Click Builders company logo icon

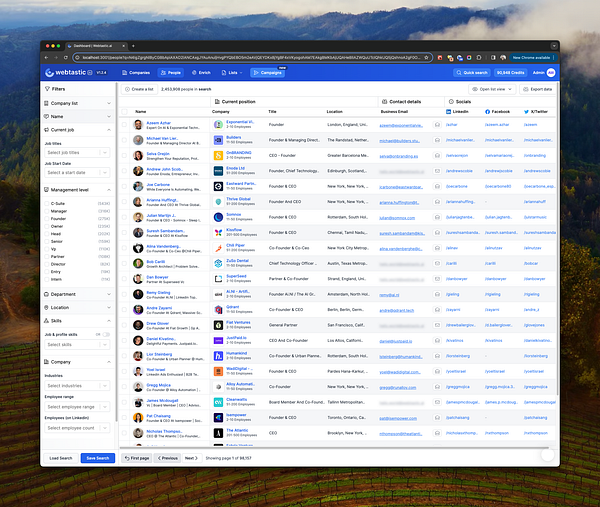[218, 140]
